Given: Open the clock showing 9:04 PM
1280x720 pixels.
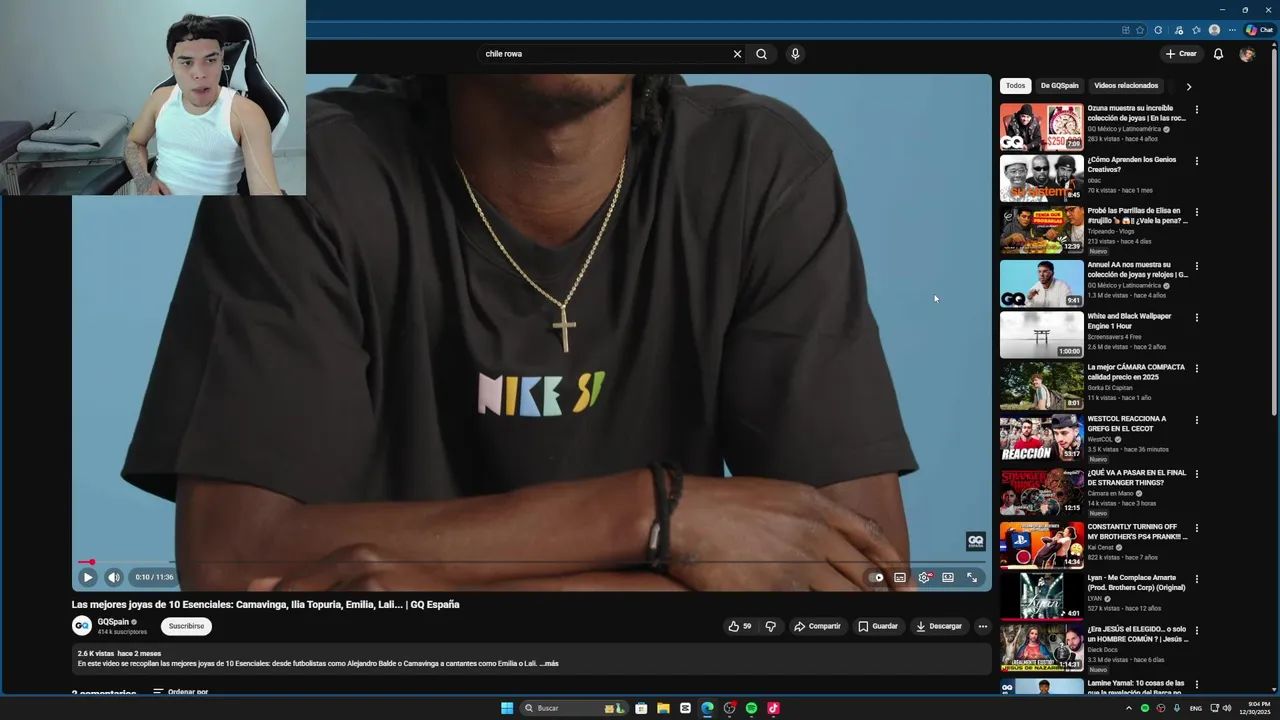Looking at the screenshot, I should (1254, 708).
